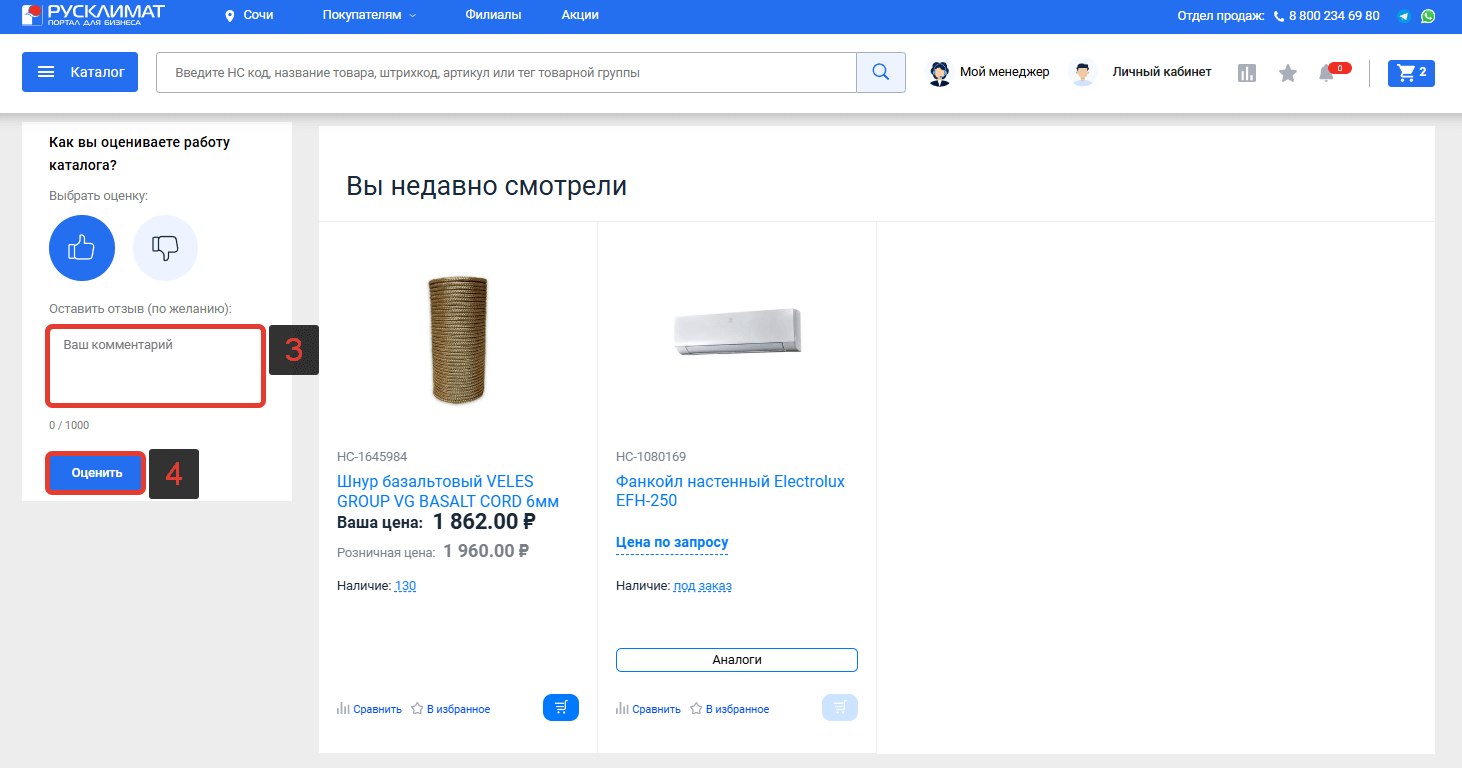The width and height of the screenshot is (1462, 768).
Task: Click the phone number 8 800 234 69 80
Action: pyautogui.click(x=1334, y=16)
